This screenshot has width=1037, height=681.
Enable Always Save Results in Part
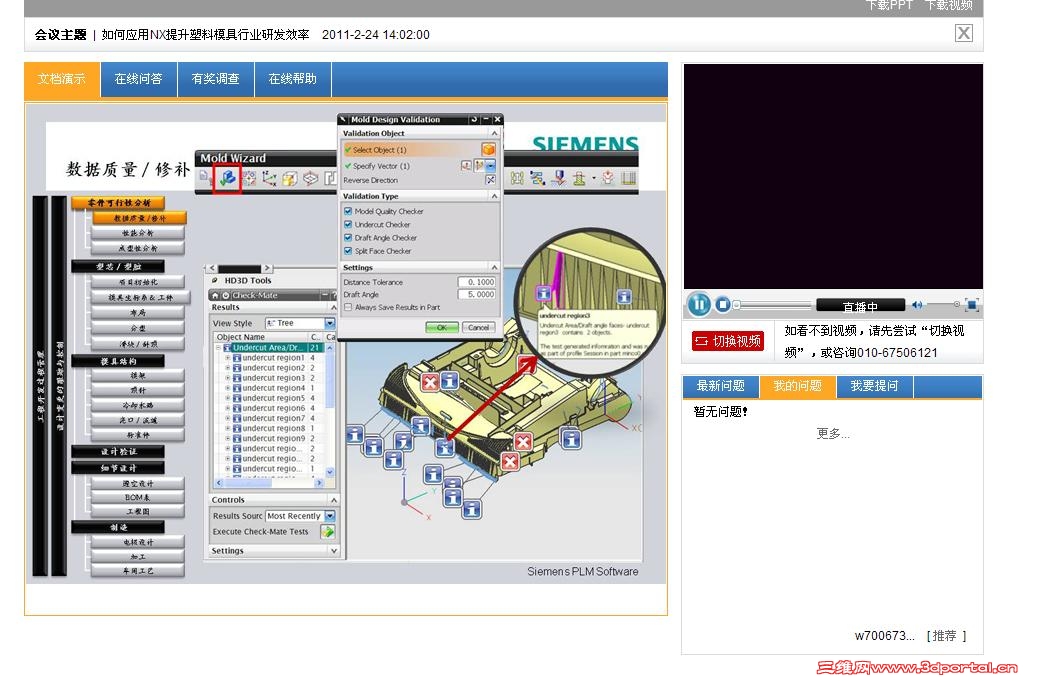click(348, 307)
